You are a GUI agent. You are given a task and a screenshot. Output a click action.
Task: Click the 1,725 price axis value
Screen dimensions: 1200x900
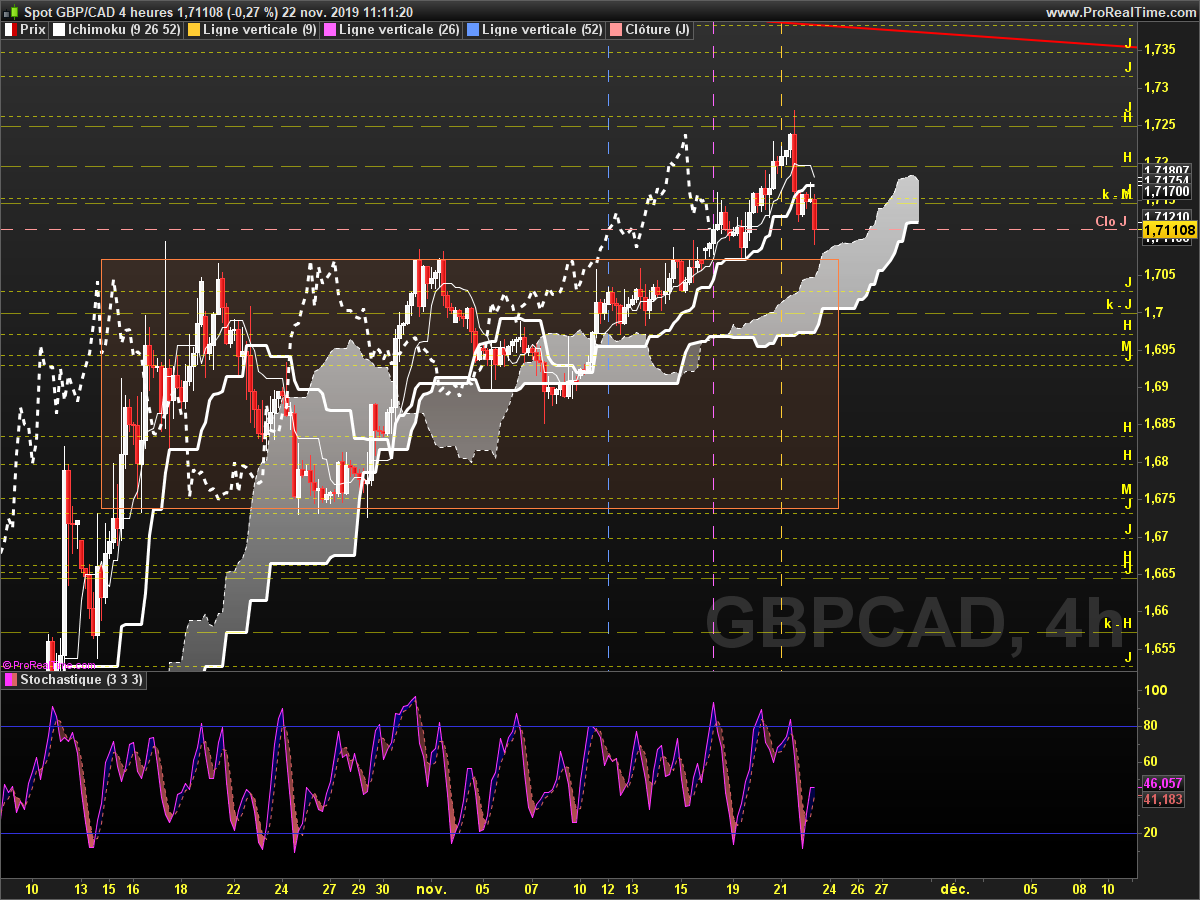pos(1160,124)
